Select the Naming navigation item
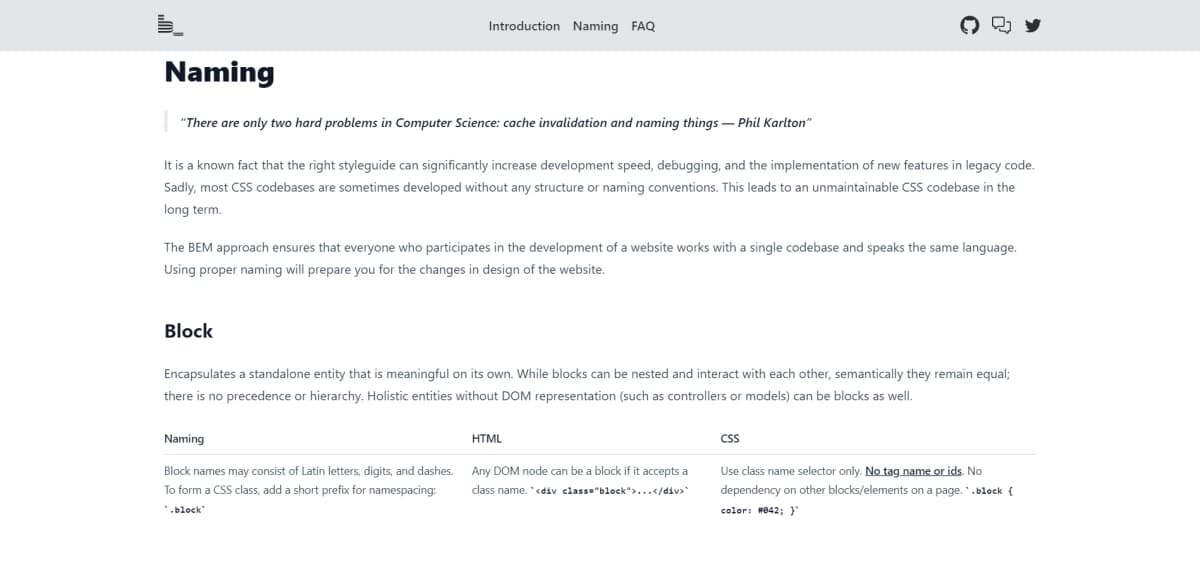 (x=595, y=26)
